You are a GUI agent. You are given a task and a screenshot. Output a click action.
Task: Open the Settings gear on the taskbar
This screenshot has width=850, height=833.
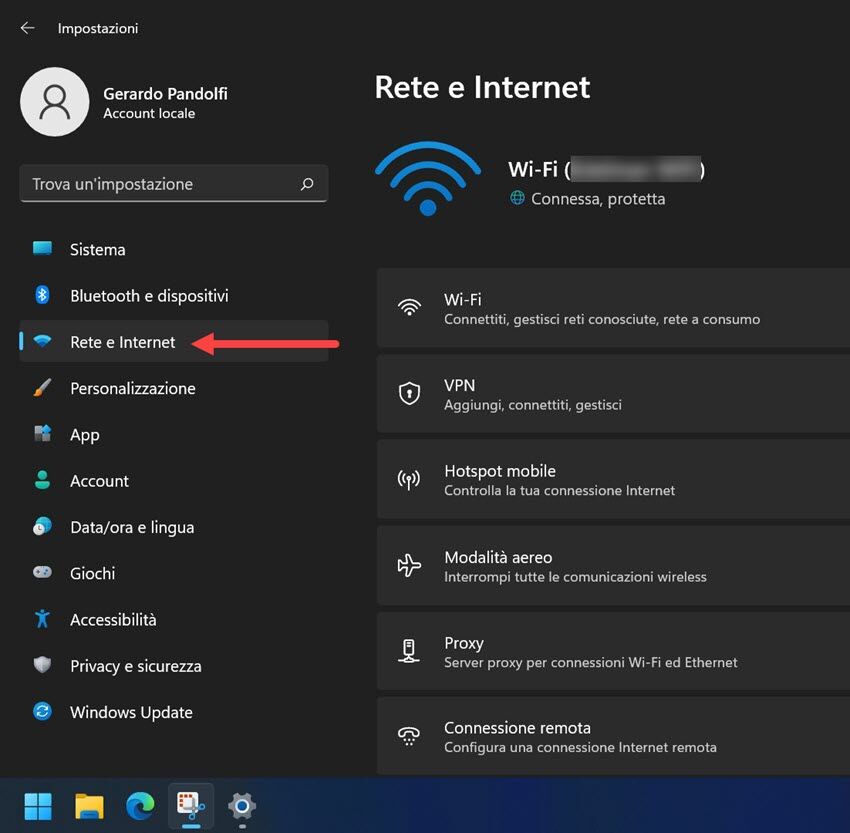[240, 804]
